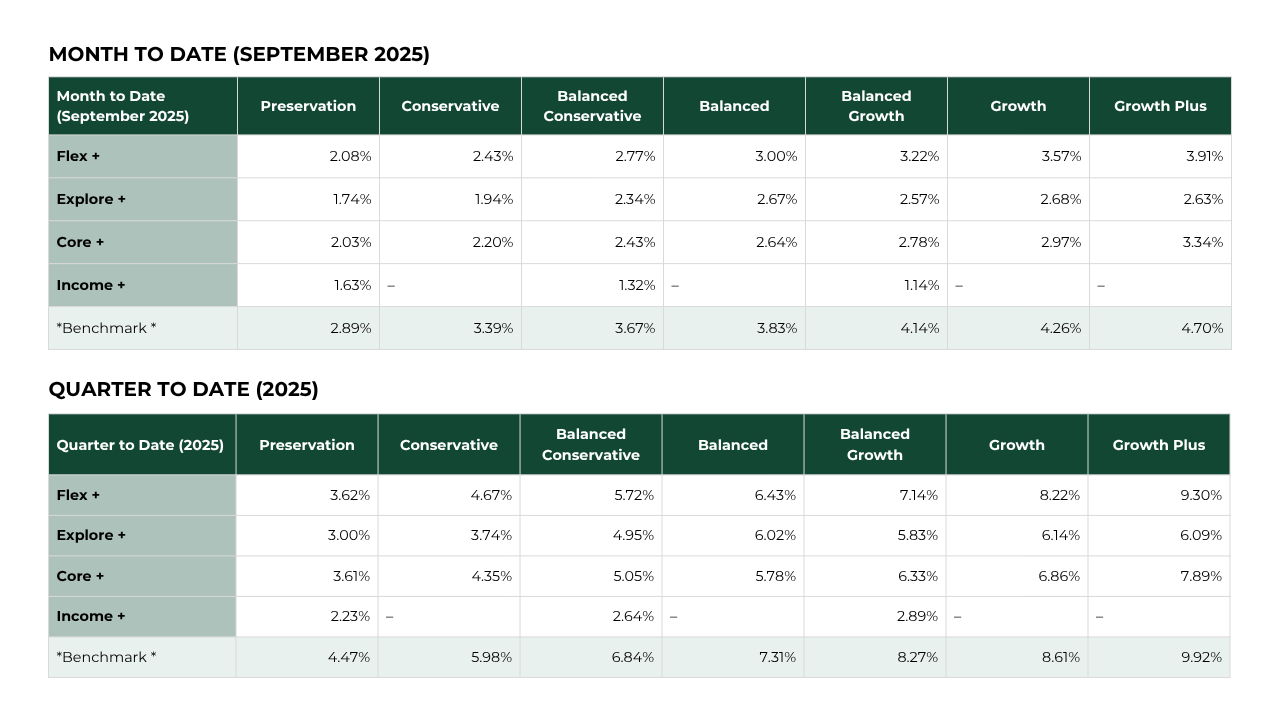Select the Balanced Growth header in month-to-date table
1280x720 pixels.
point(876,106)
